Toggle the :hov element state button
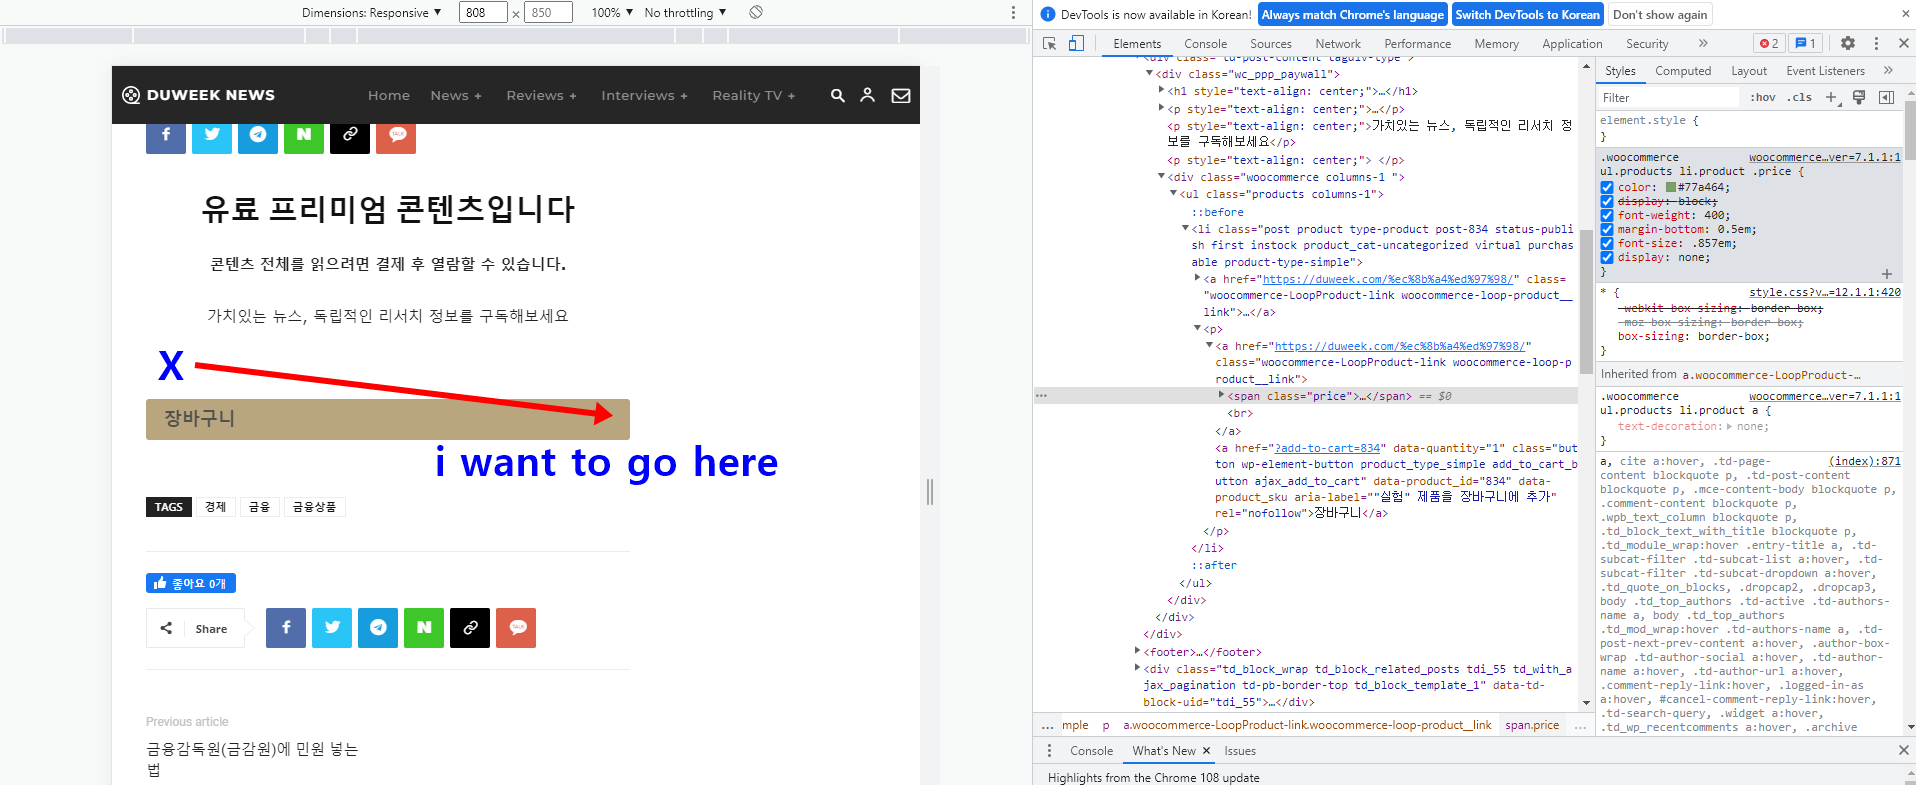1916x785 pixels. [x=1763, y=97]
